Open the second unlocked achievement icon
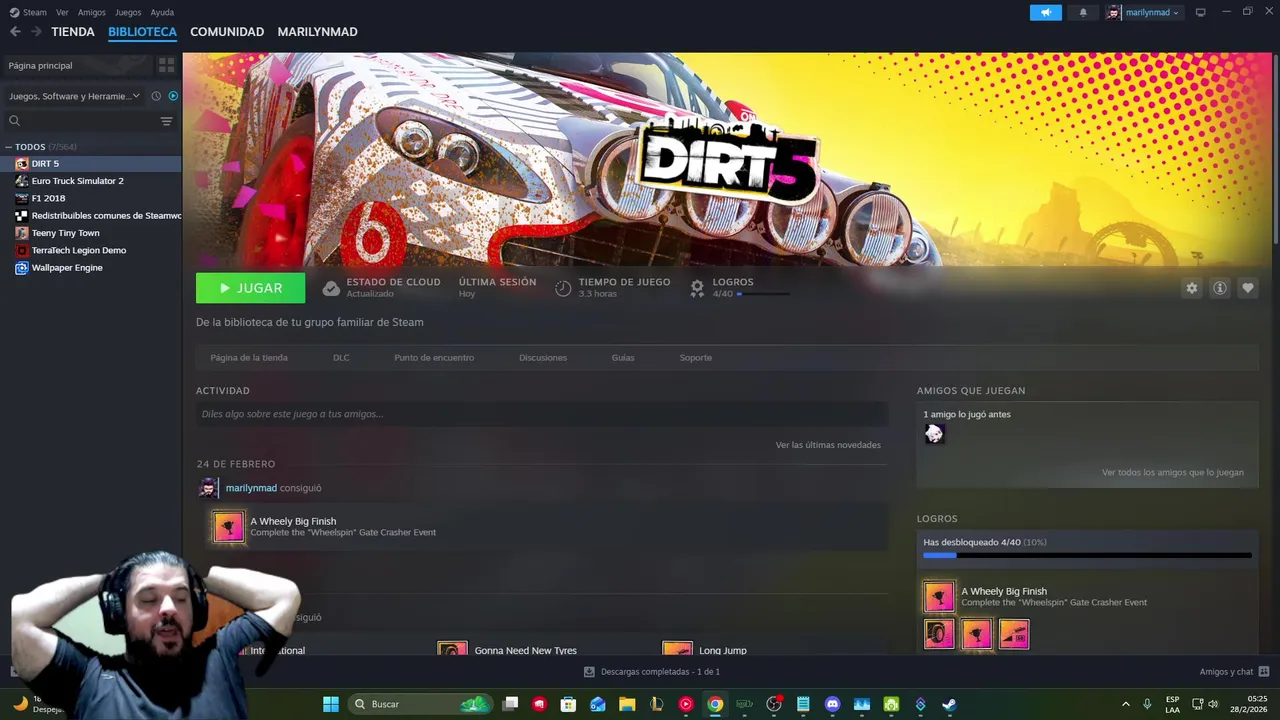The height and width of the screenshot is (720, 1280). coord(976,634)
